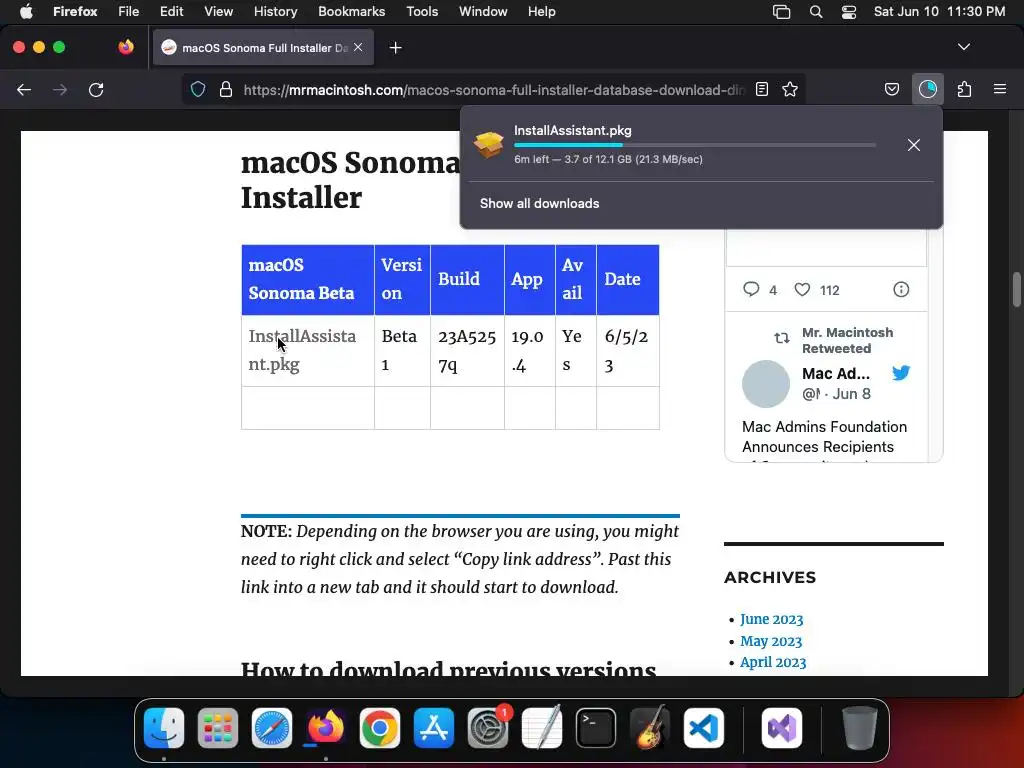The image size is (1024, 768).
Task: Open the View menu
Action: (x=218, y=12)
